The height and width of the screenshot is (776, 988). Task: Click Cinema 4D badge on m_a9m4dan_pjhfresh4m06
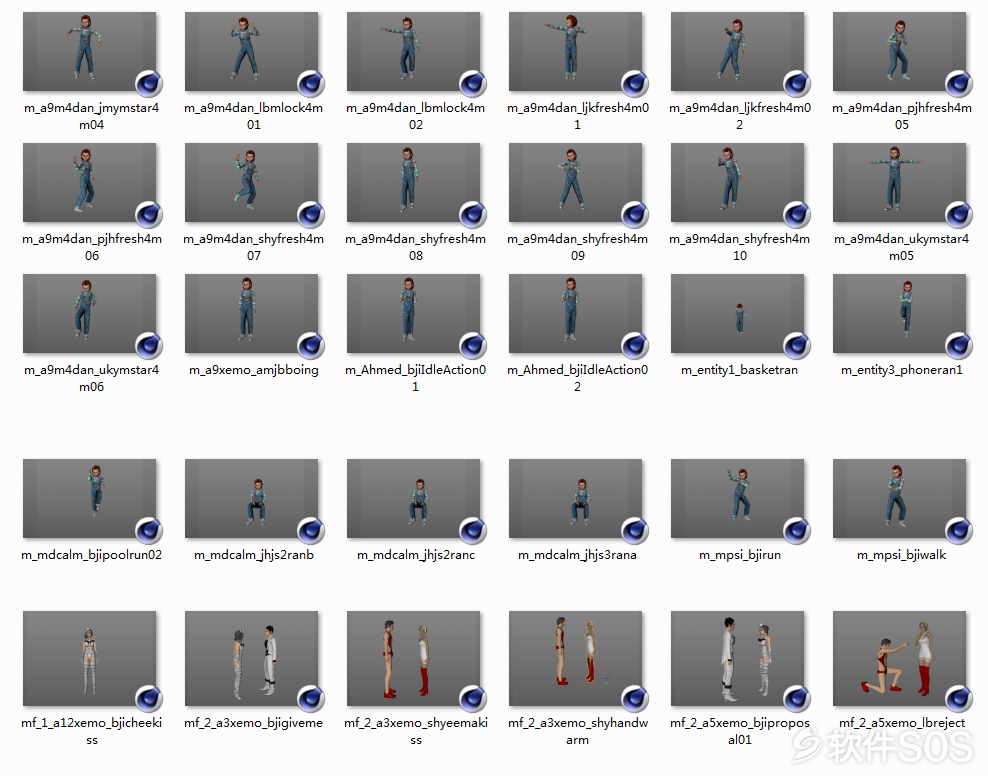pos(149,215)
